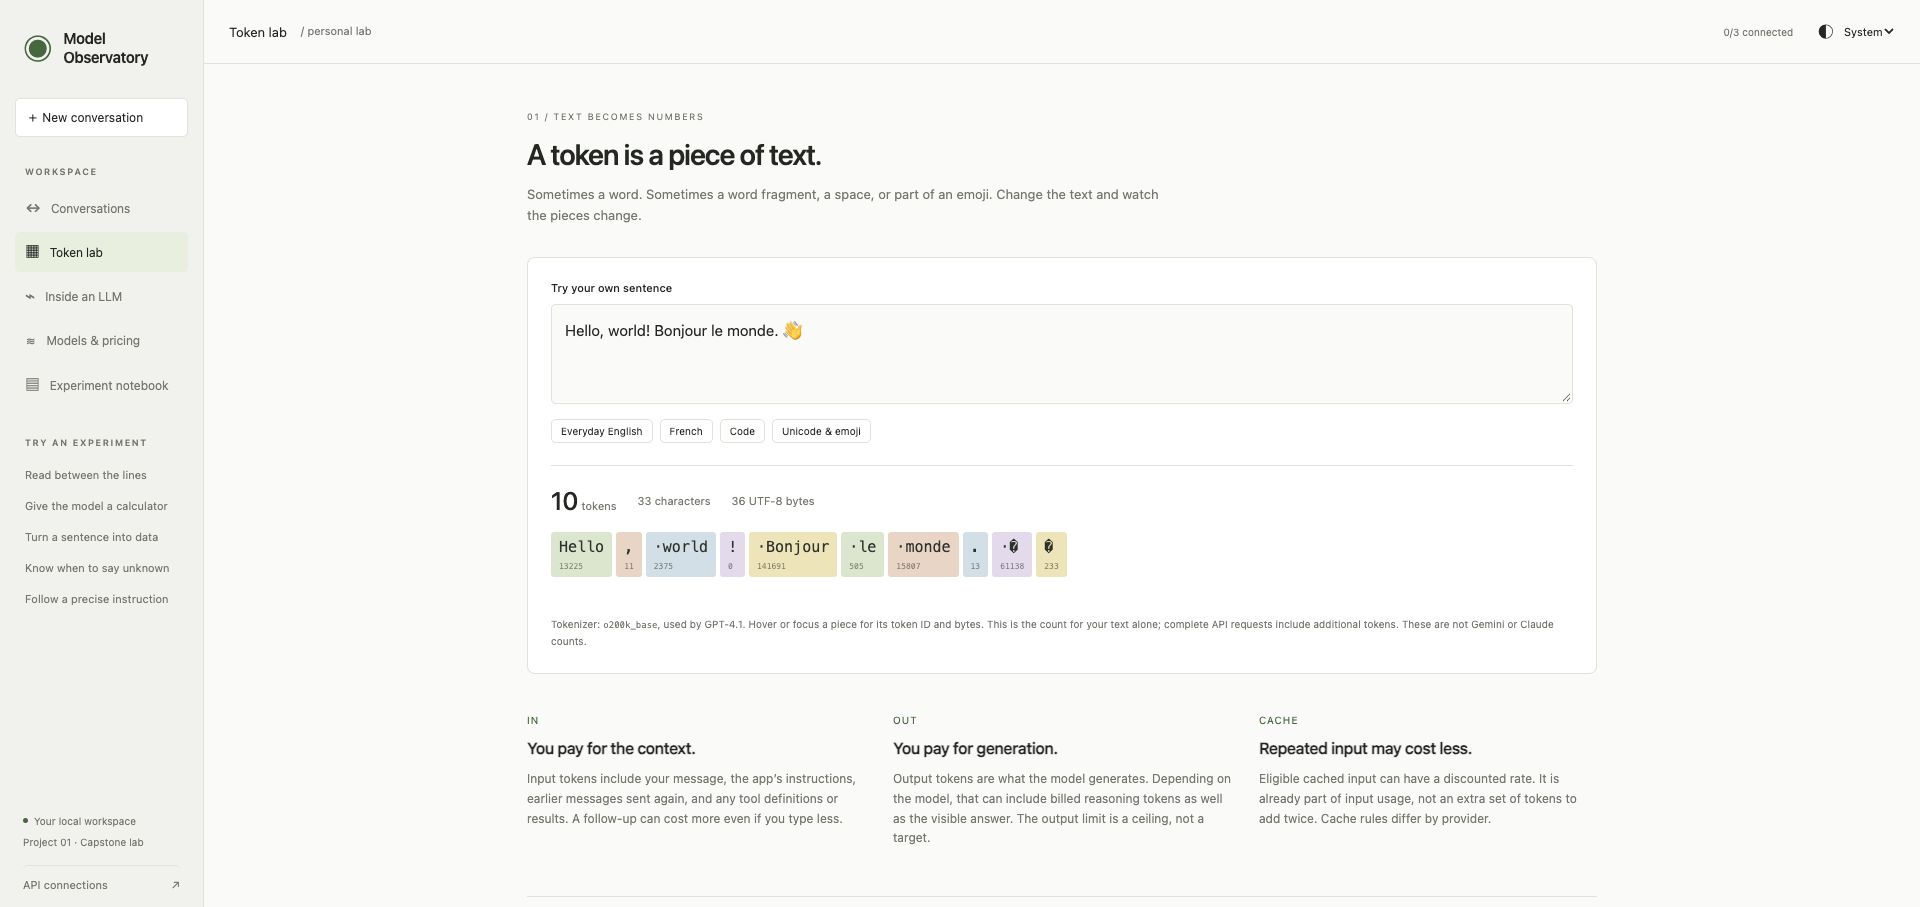The height and width of the screenshot is (907, 1920).
Task: Click the 10 tokens count
Action: tap(584, 501)
